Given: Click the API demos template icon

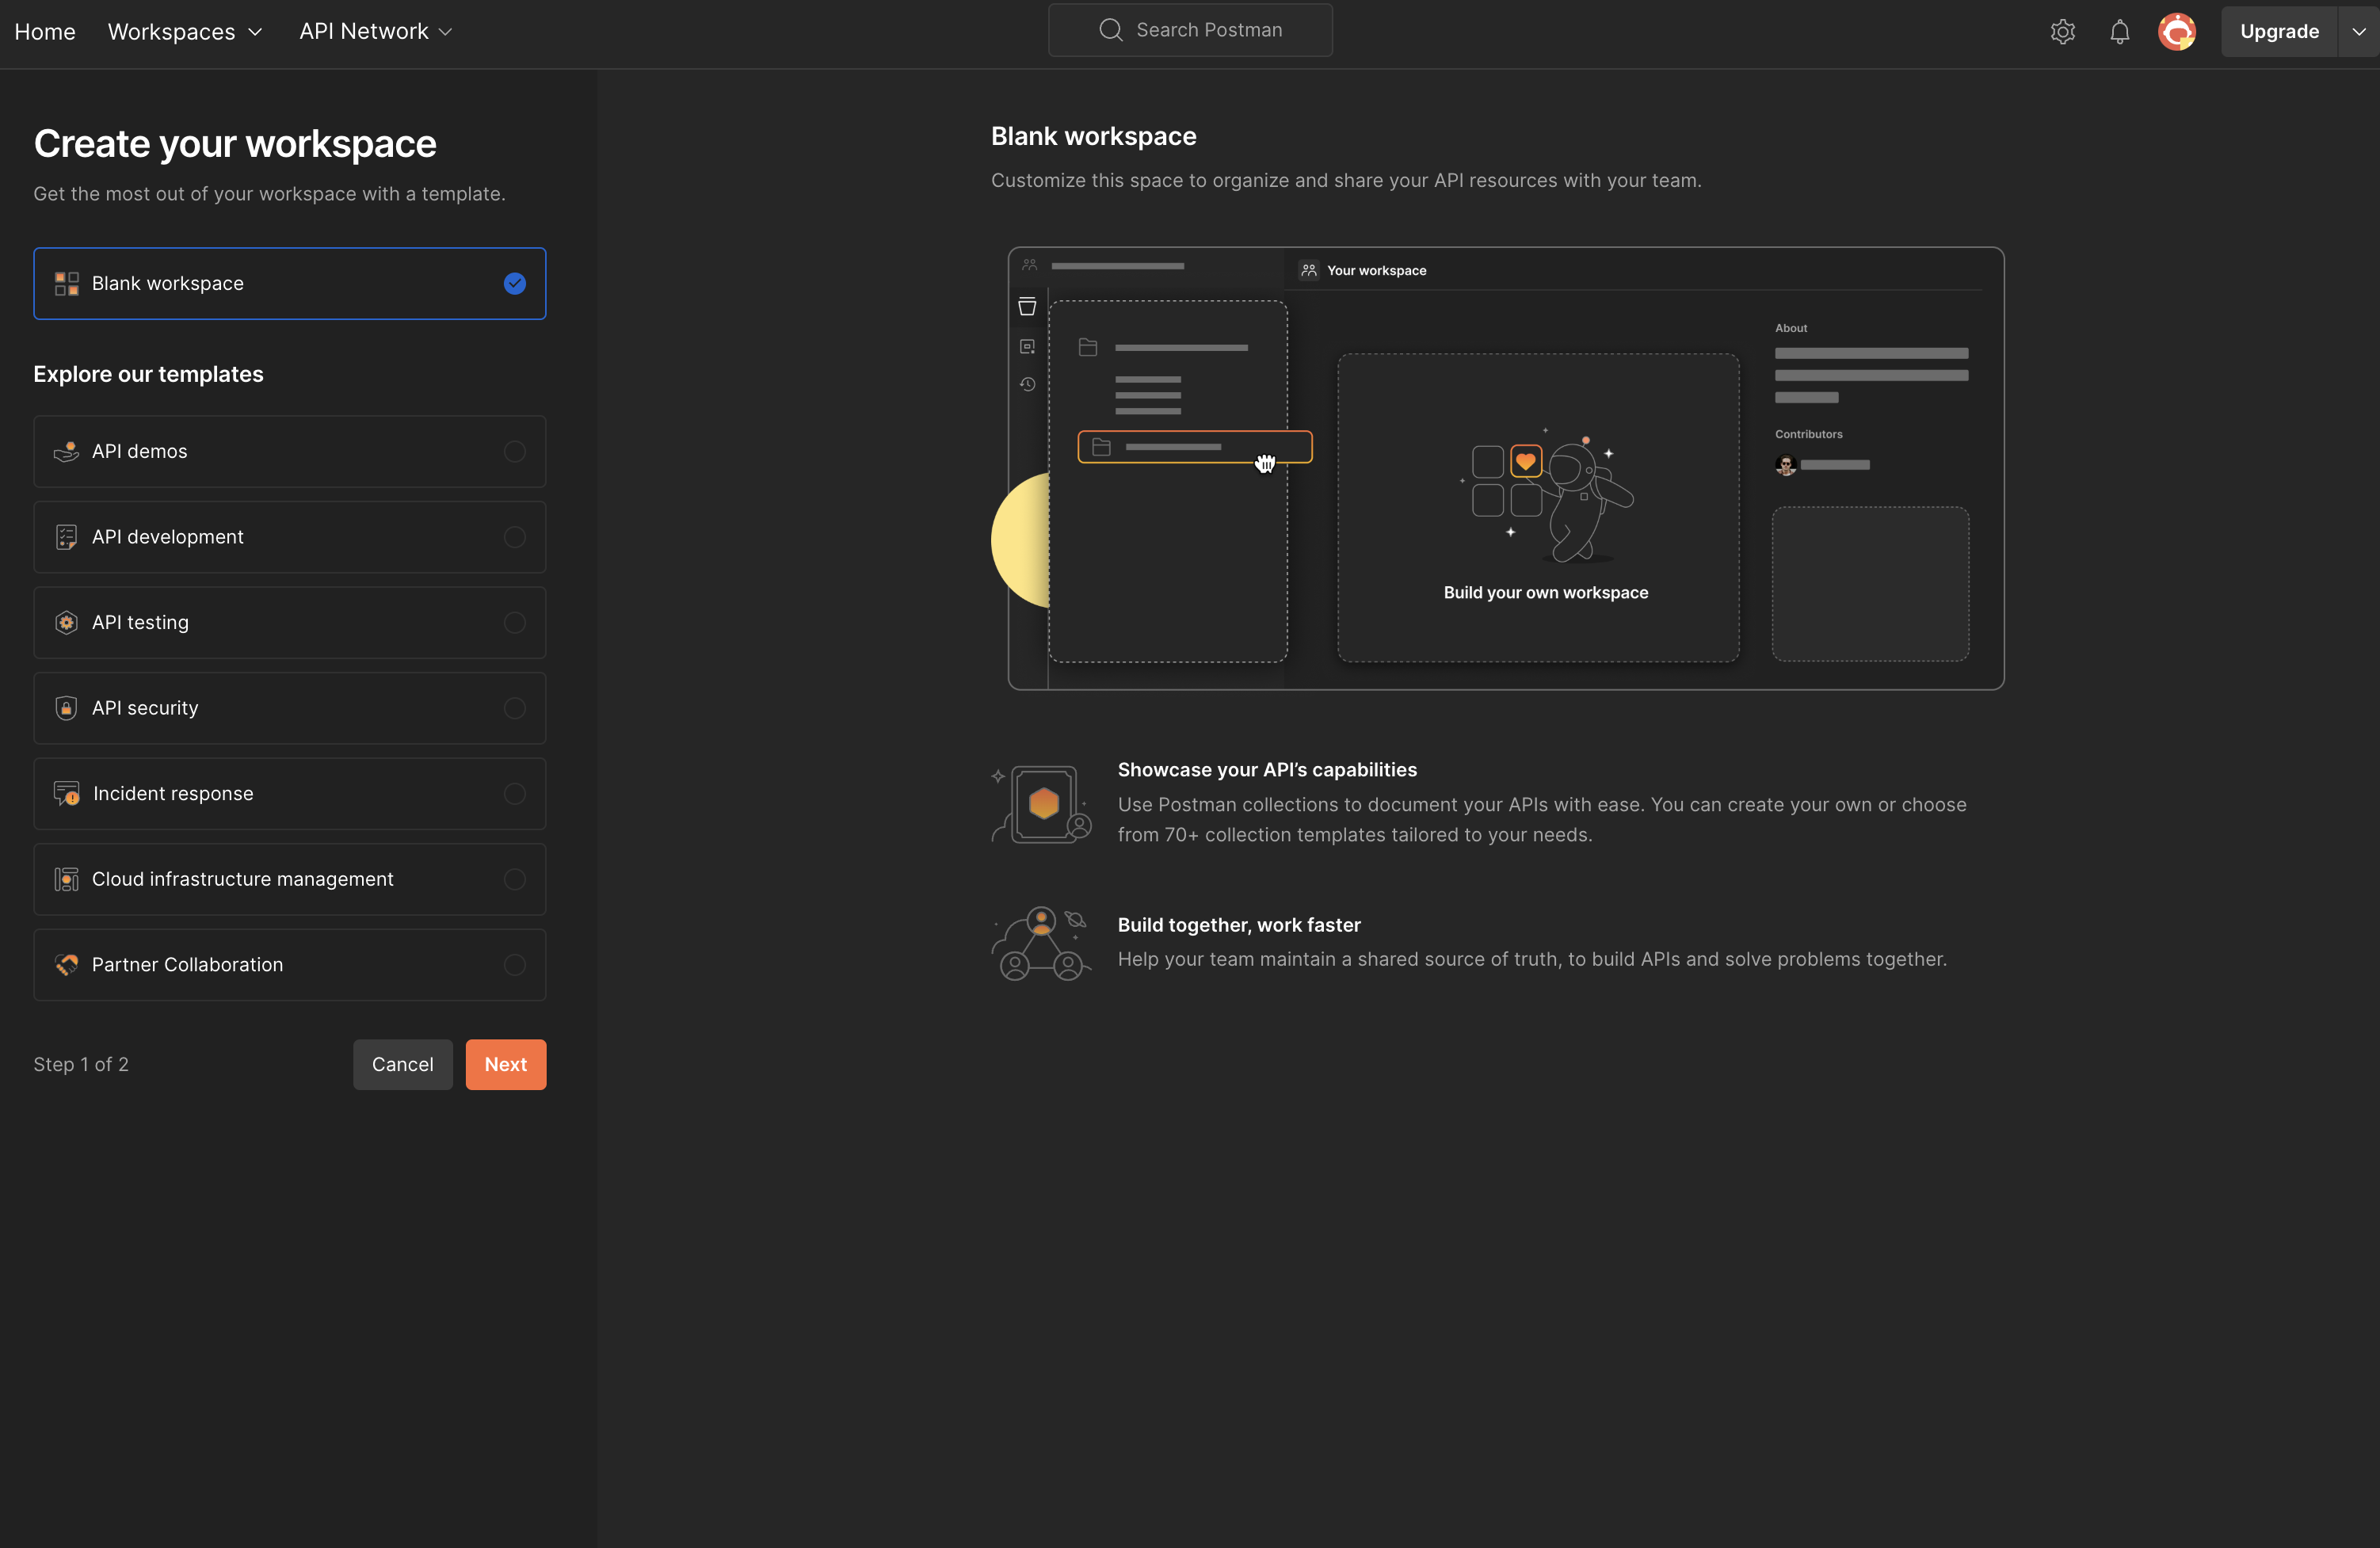Looking at the screenshot, I should [x=66, y=452].
